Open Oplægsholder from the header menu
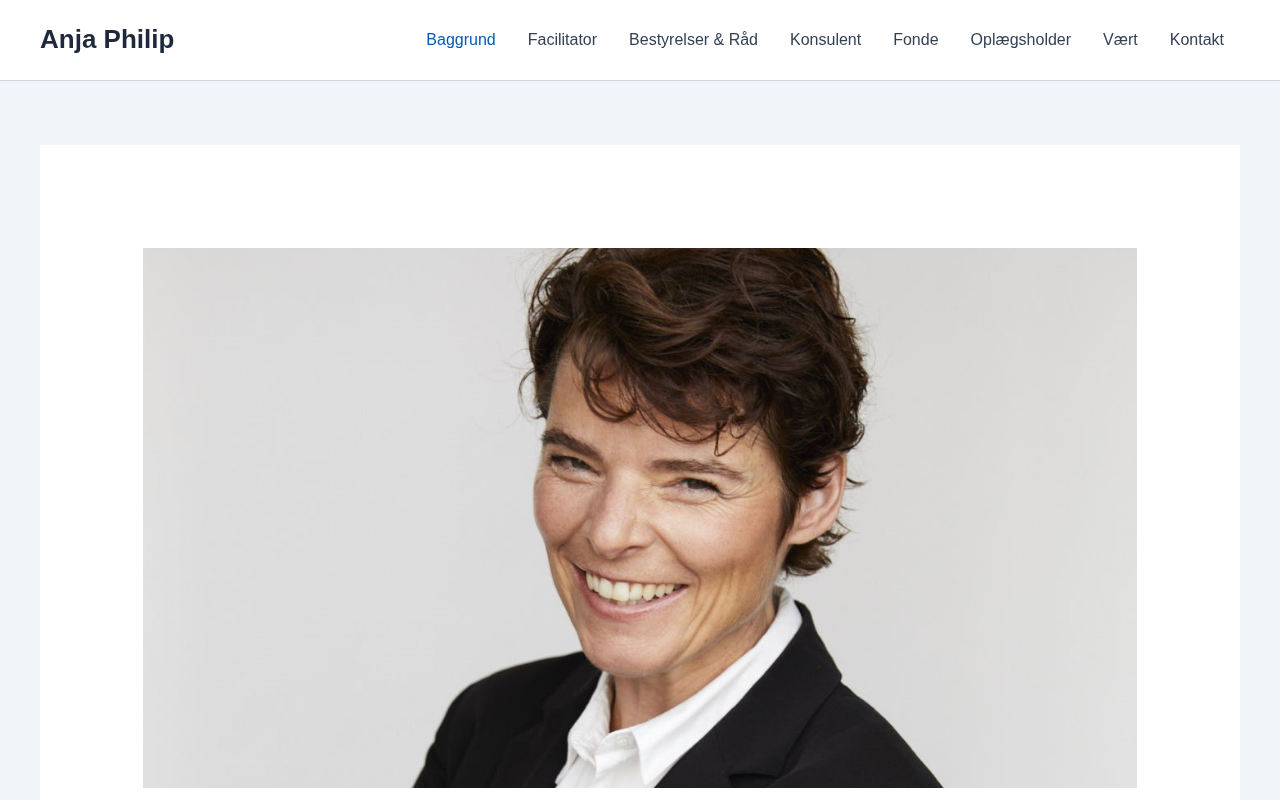This screenshot has height=800, width=1280. tap(1021, 40)
